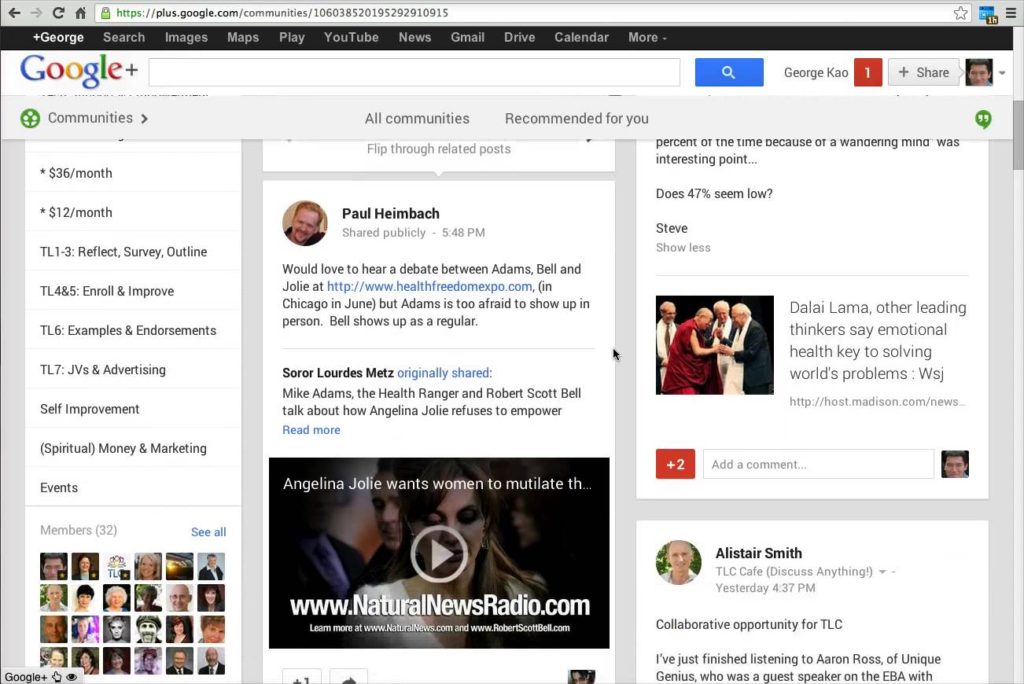Image resolution: width=1024 pixels, height=684 pixels.
Task: Open Play in Google bar
Action: coord(292,37)
